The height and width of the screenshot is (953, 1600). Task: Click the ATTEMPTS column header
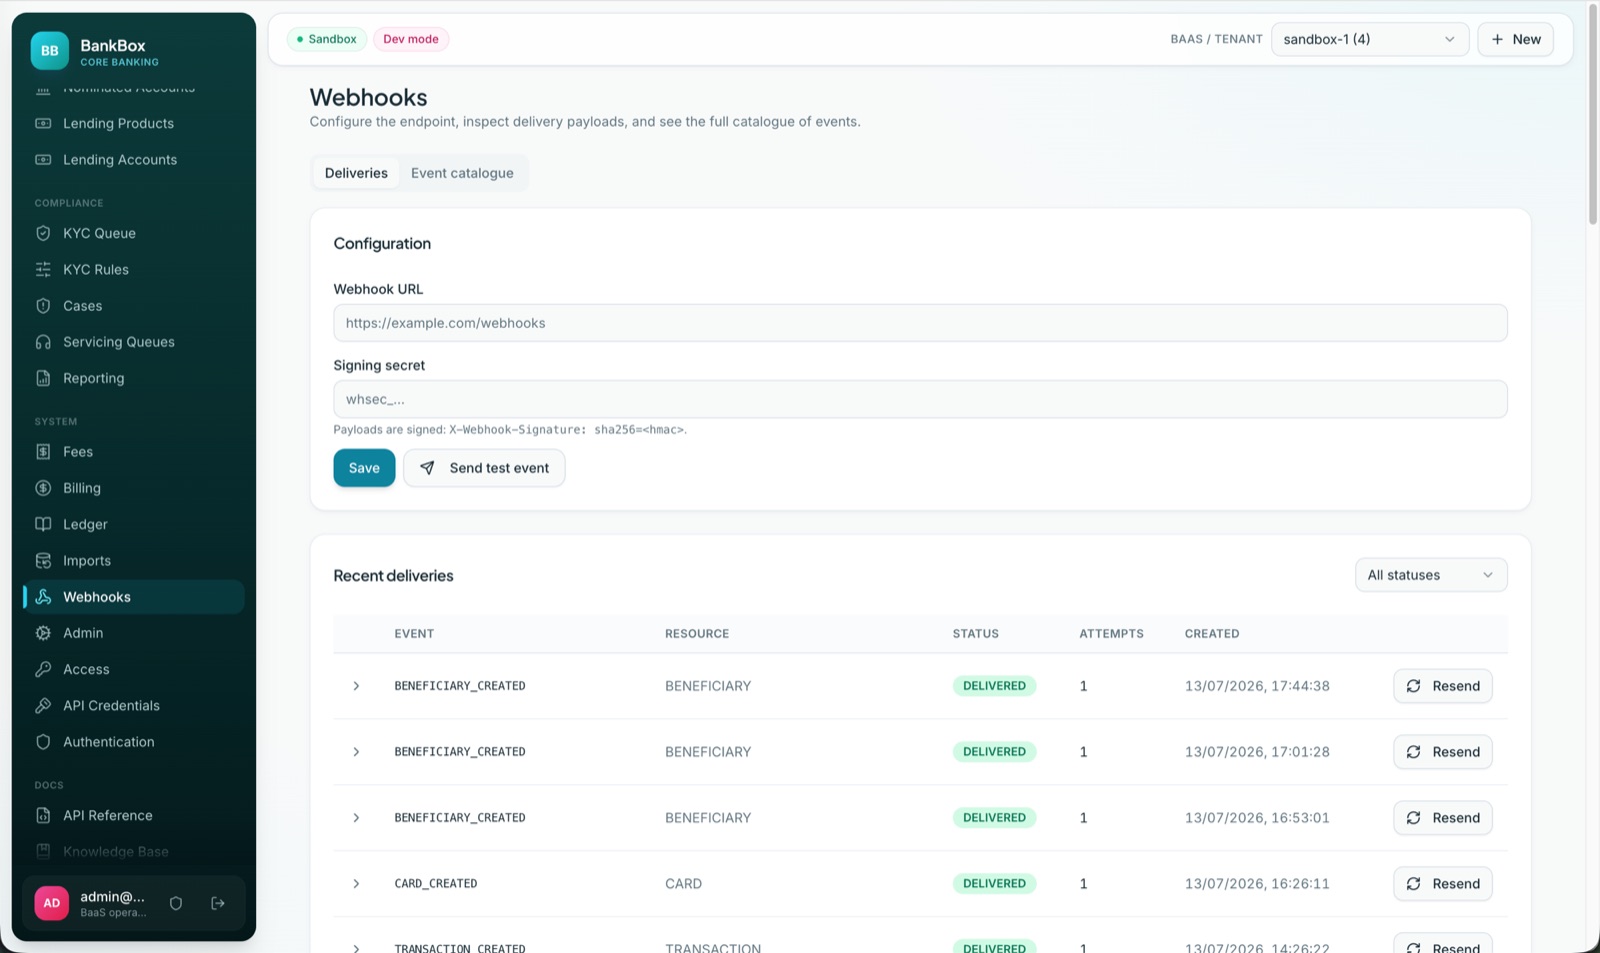pos(1111,634)
